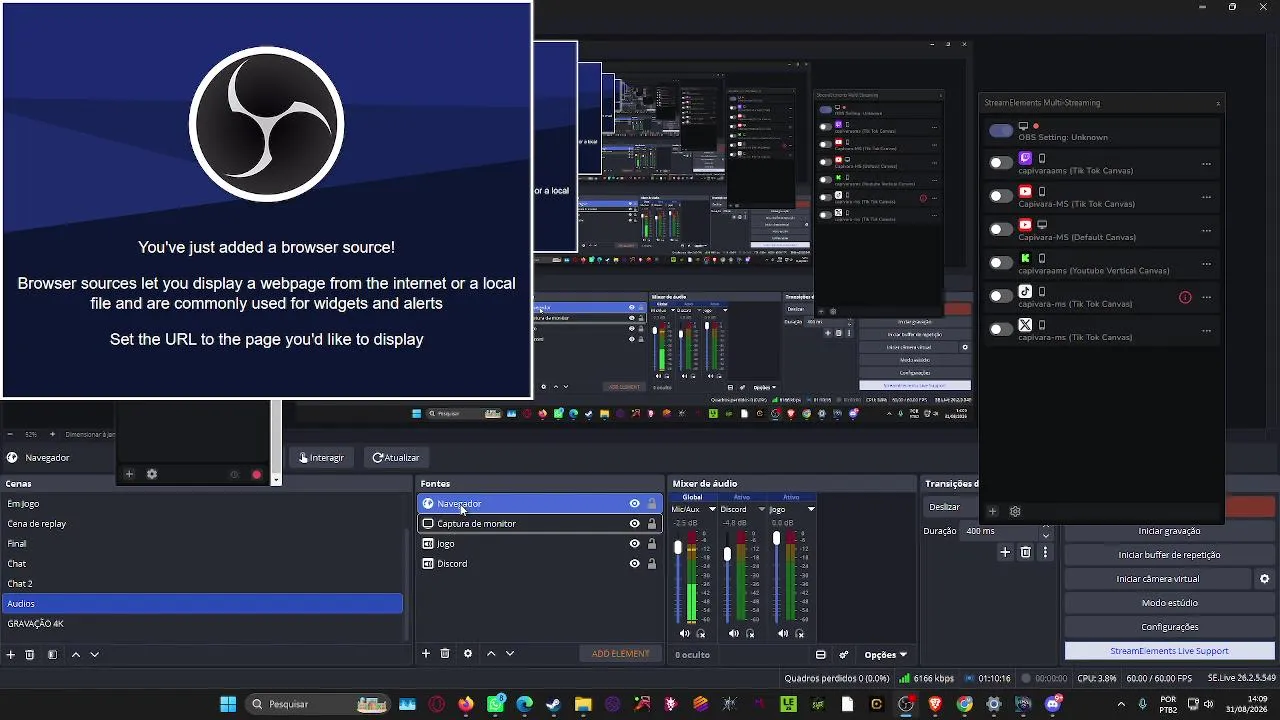Open Steam from the taskbar

553,704
